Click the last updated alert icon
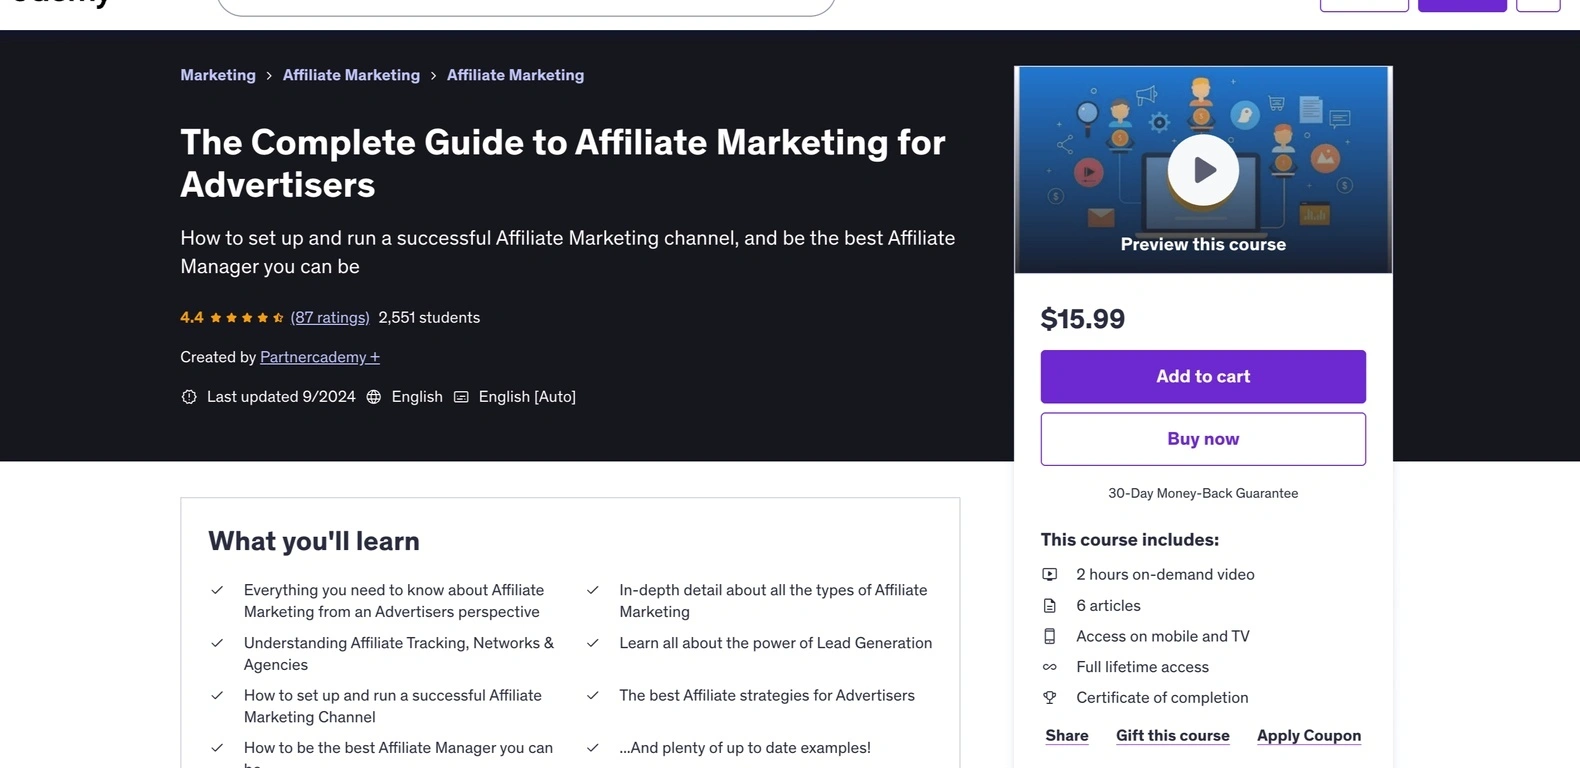 click(189, 397)
